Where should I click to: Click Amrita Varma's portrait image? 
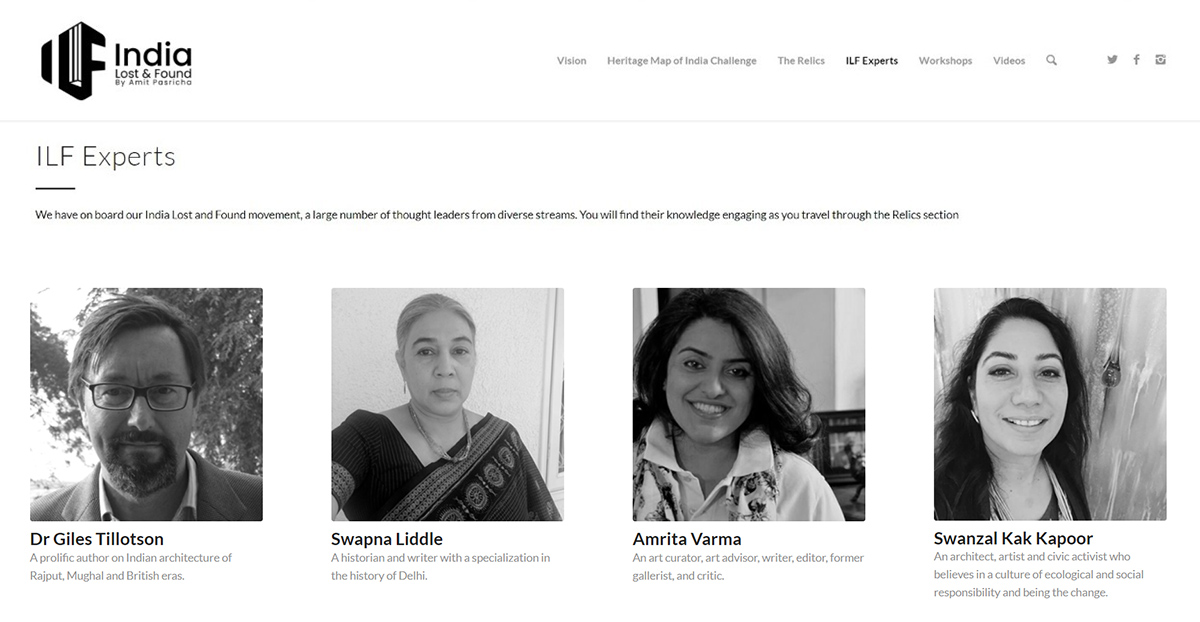click(748, 403)
